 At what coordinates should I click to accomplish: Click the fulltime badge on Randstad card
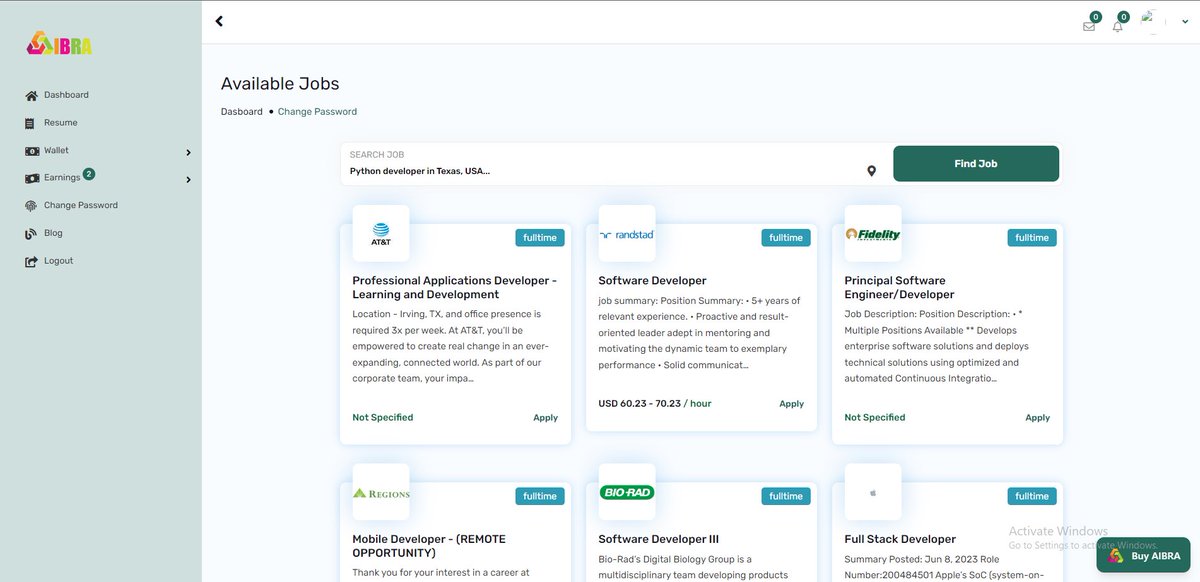pos(786,238)
